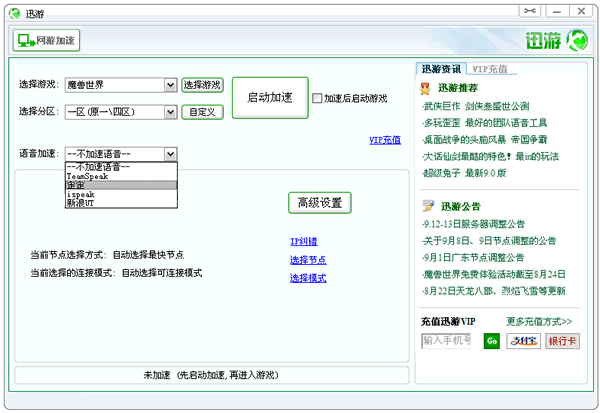This screenshot has height=413, width=600.
Task: Choose the 银行卡 bank card payment icon
Action: pos(562,341)
